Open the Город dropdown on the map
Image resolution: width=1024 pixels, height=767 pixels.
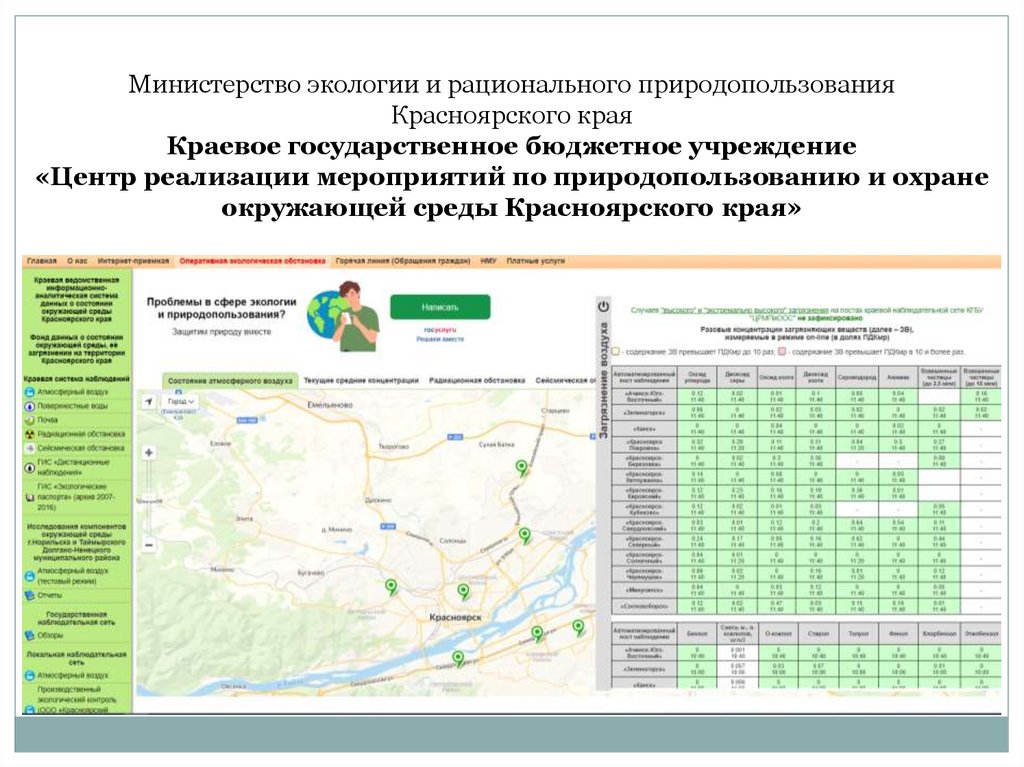181,401
